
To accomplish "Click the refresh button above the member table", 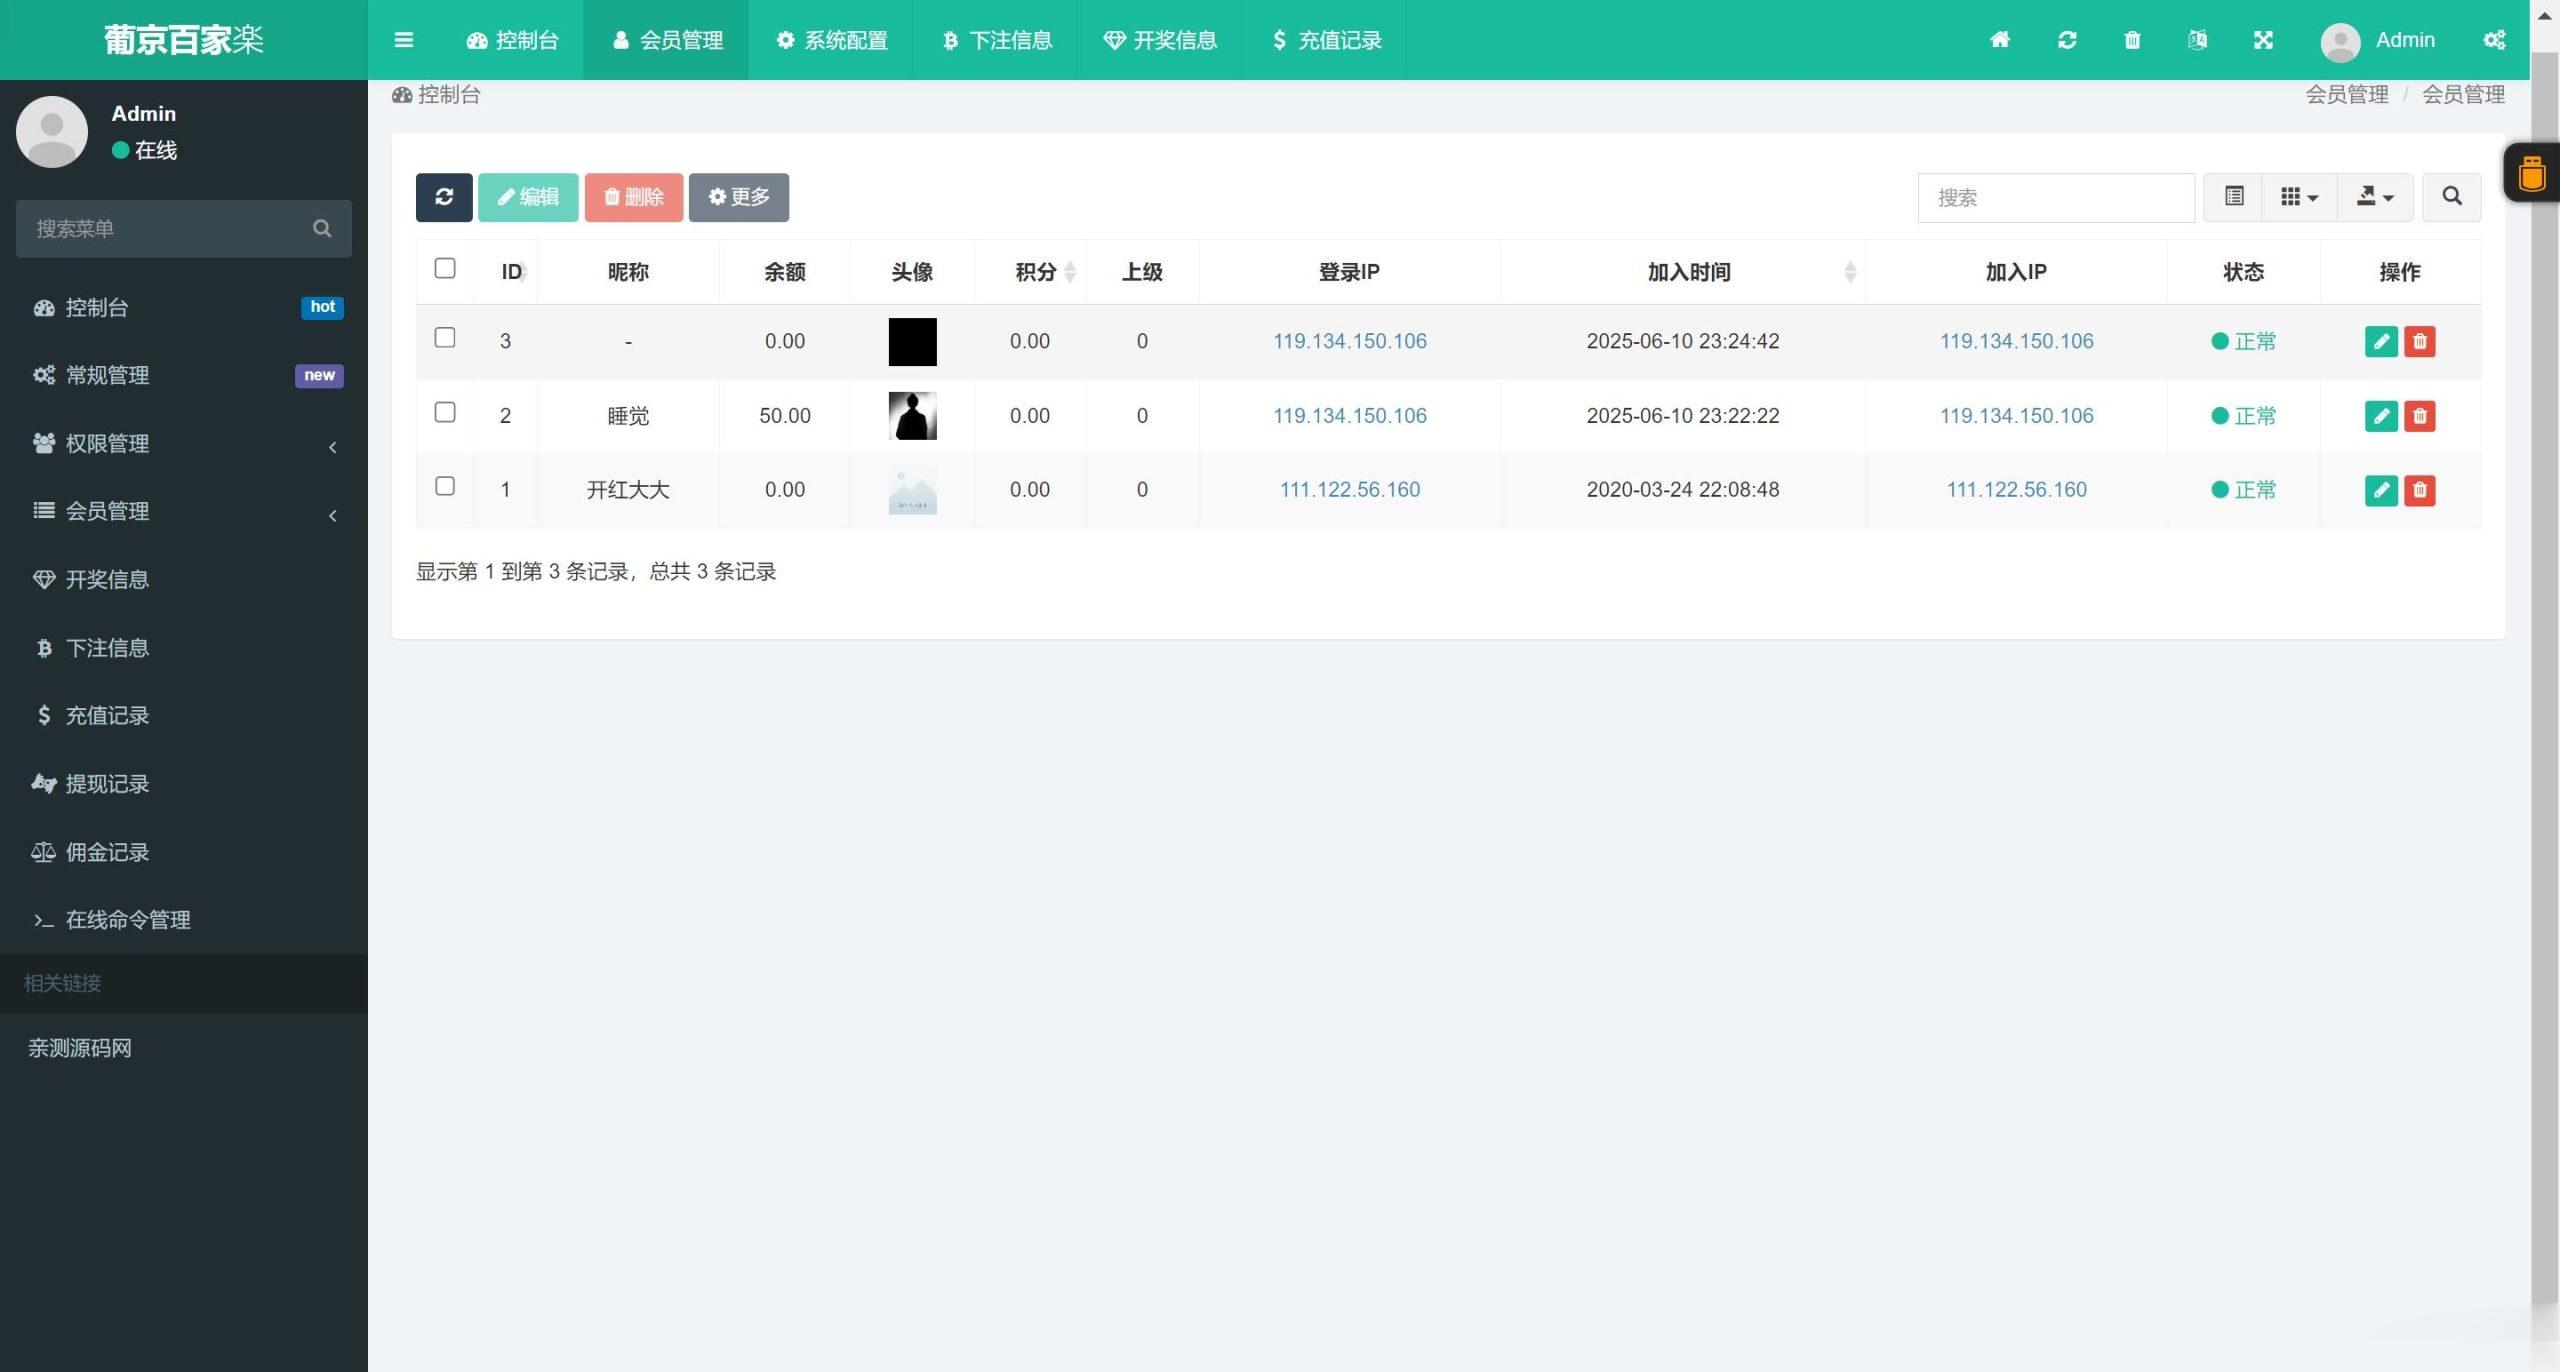I will 443,197.
